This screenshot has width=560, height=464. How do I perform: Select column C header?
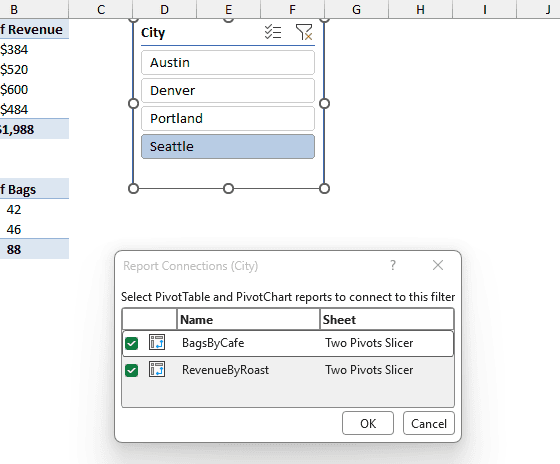point(101,9)
